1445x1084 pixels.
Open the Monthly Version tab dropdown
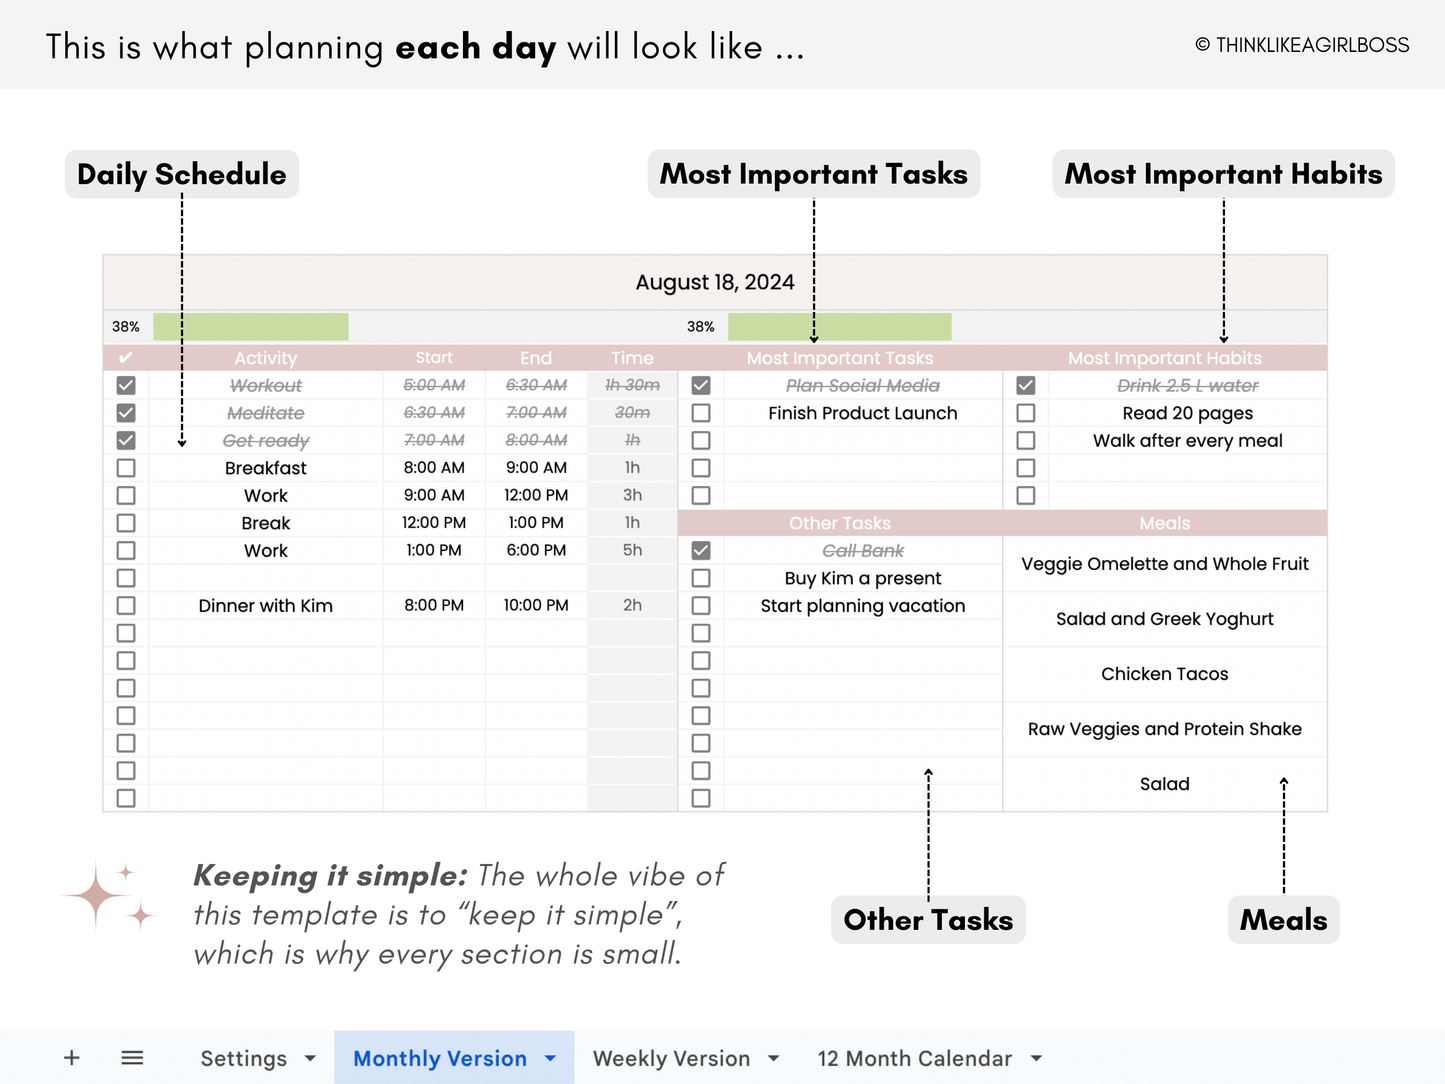pyautogui.click(x=549, y=1057)
